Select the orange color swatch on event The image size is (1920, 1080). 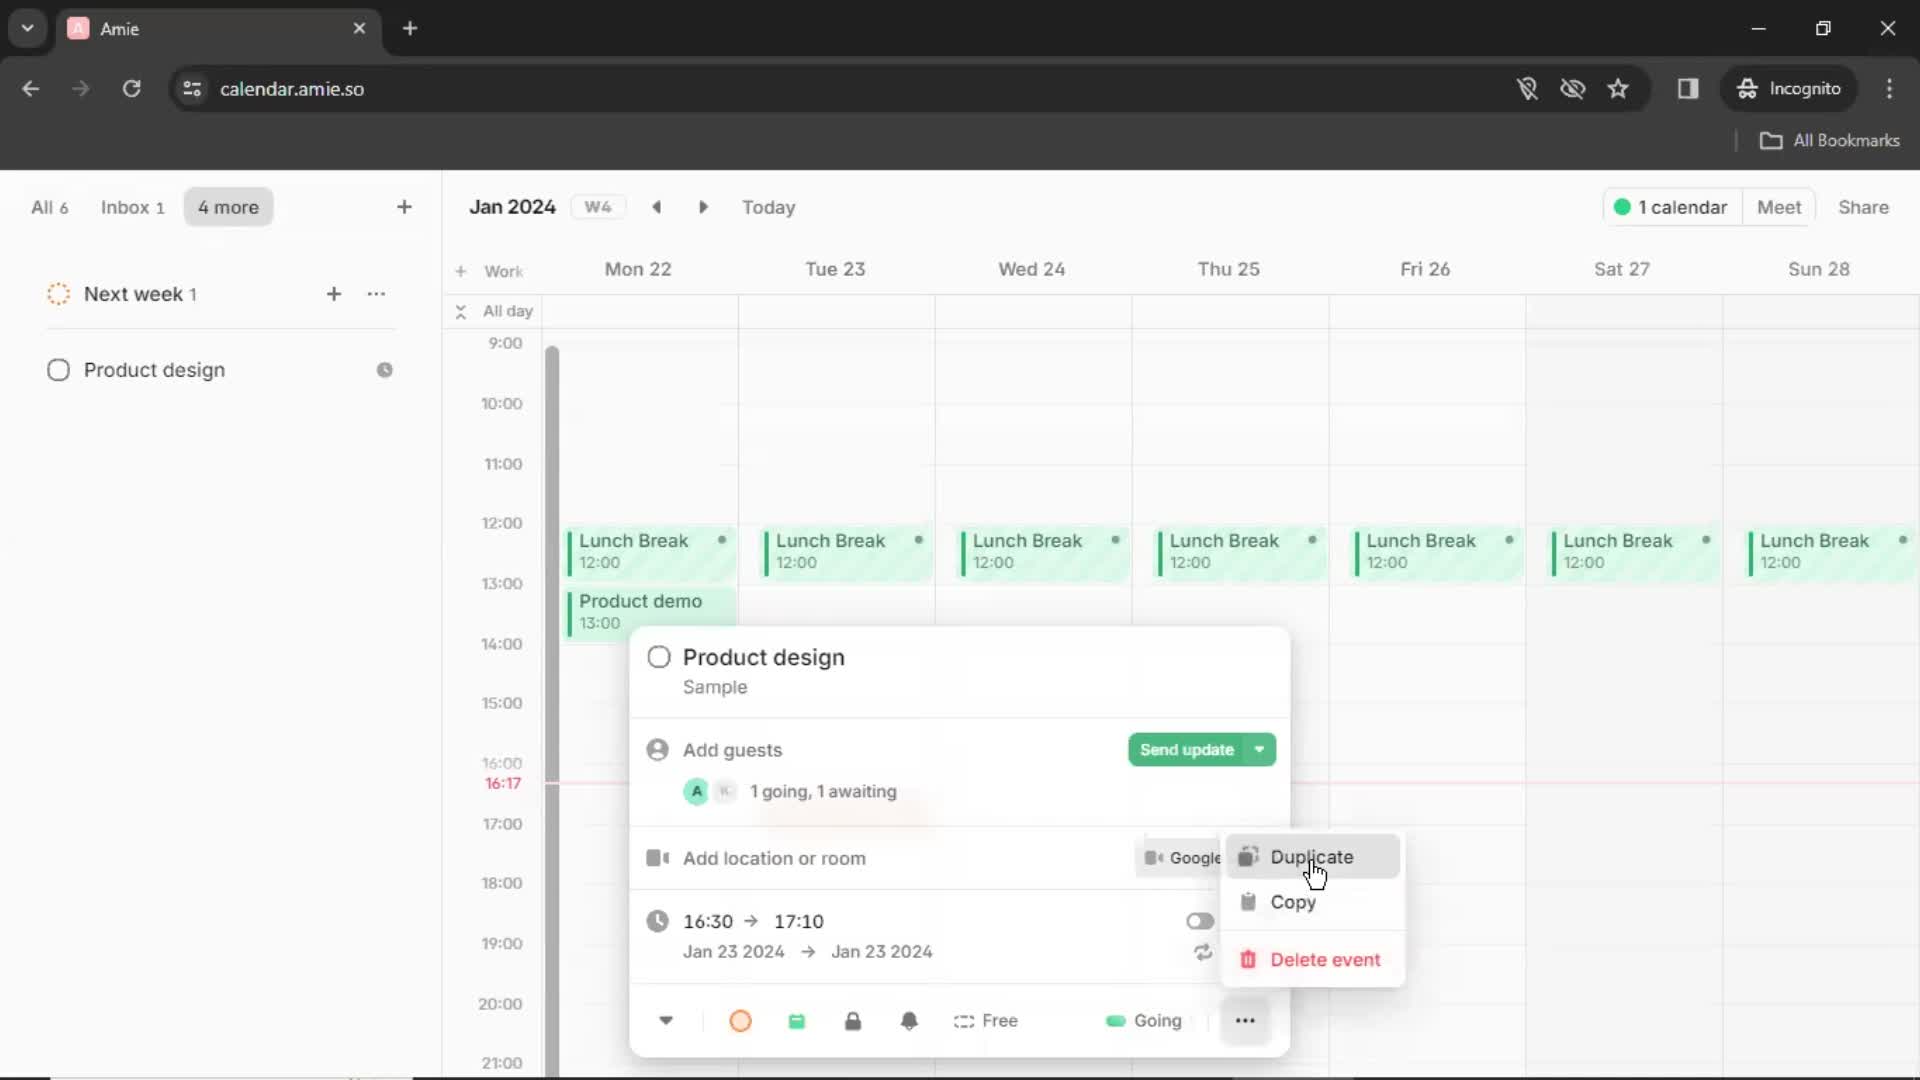(x=740, y=1019)
